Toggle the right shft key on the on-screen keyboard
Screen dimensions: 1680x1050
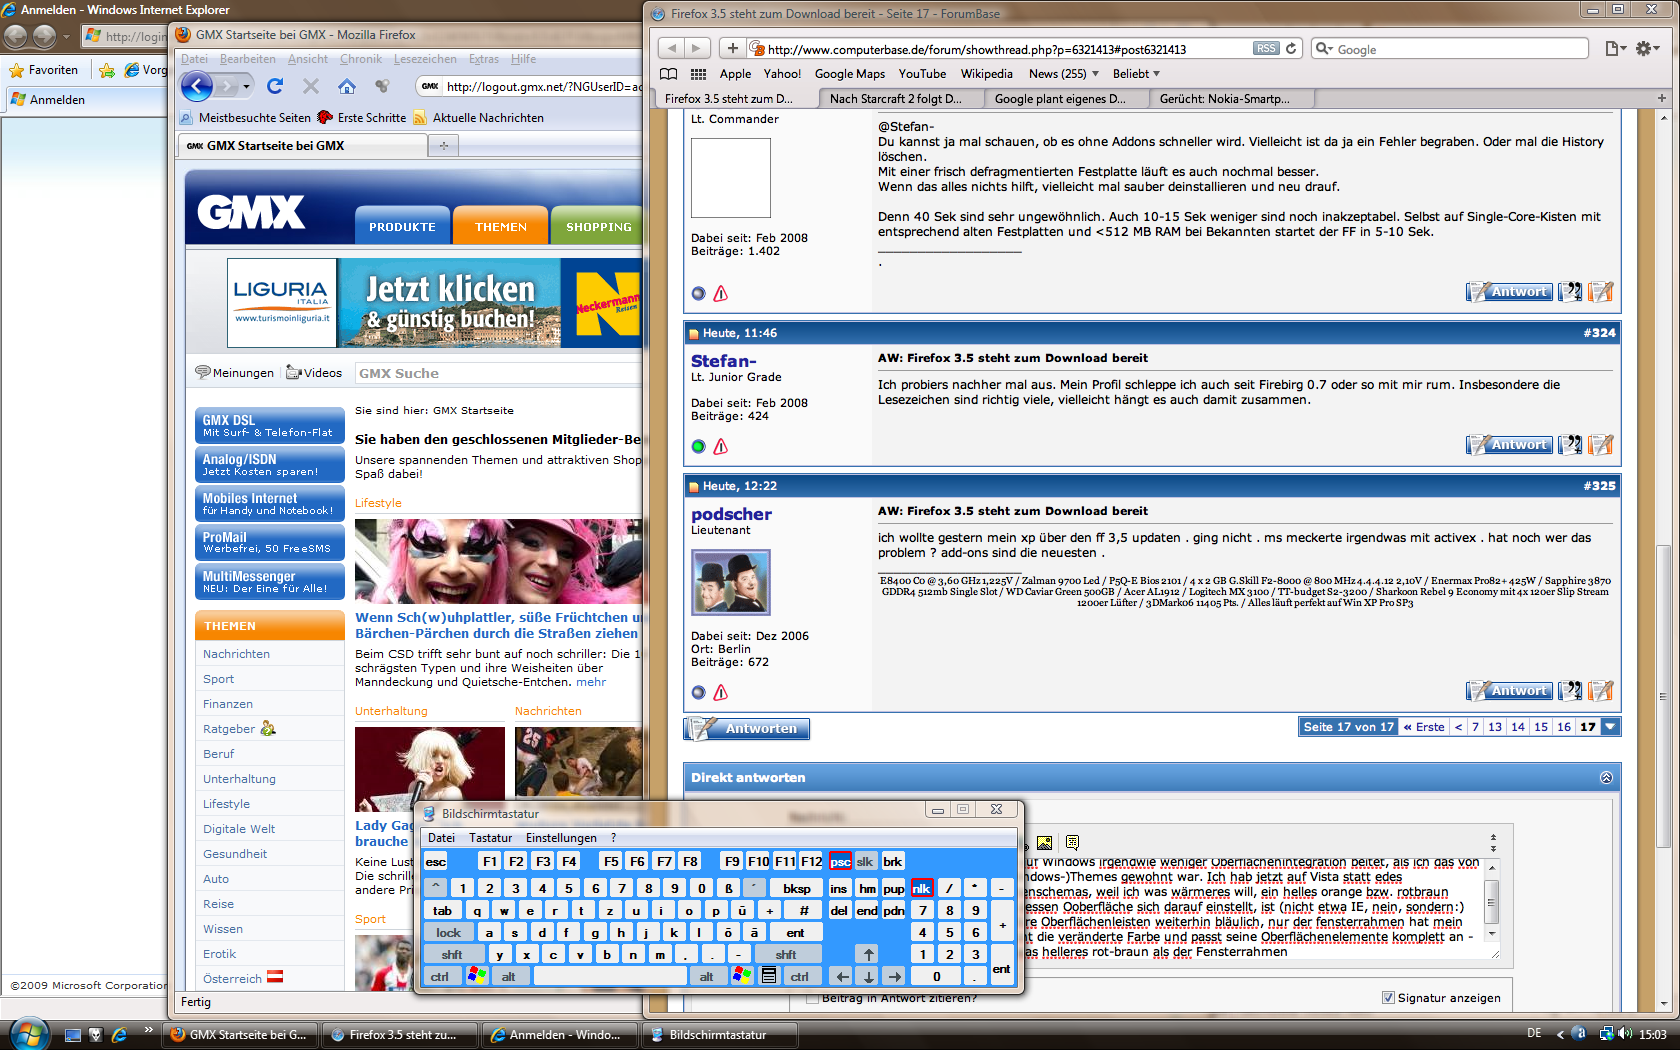pos(786,954)
